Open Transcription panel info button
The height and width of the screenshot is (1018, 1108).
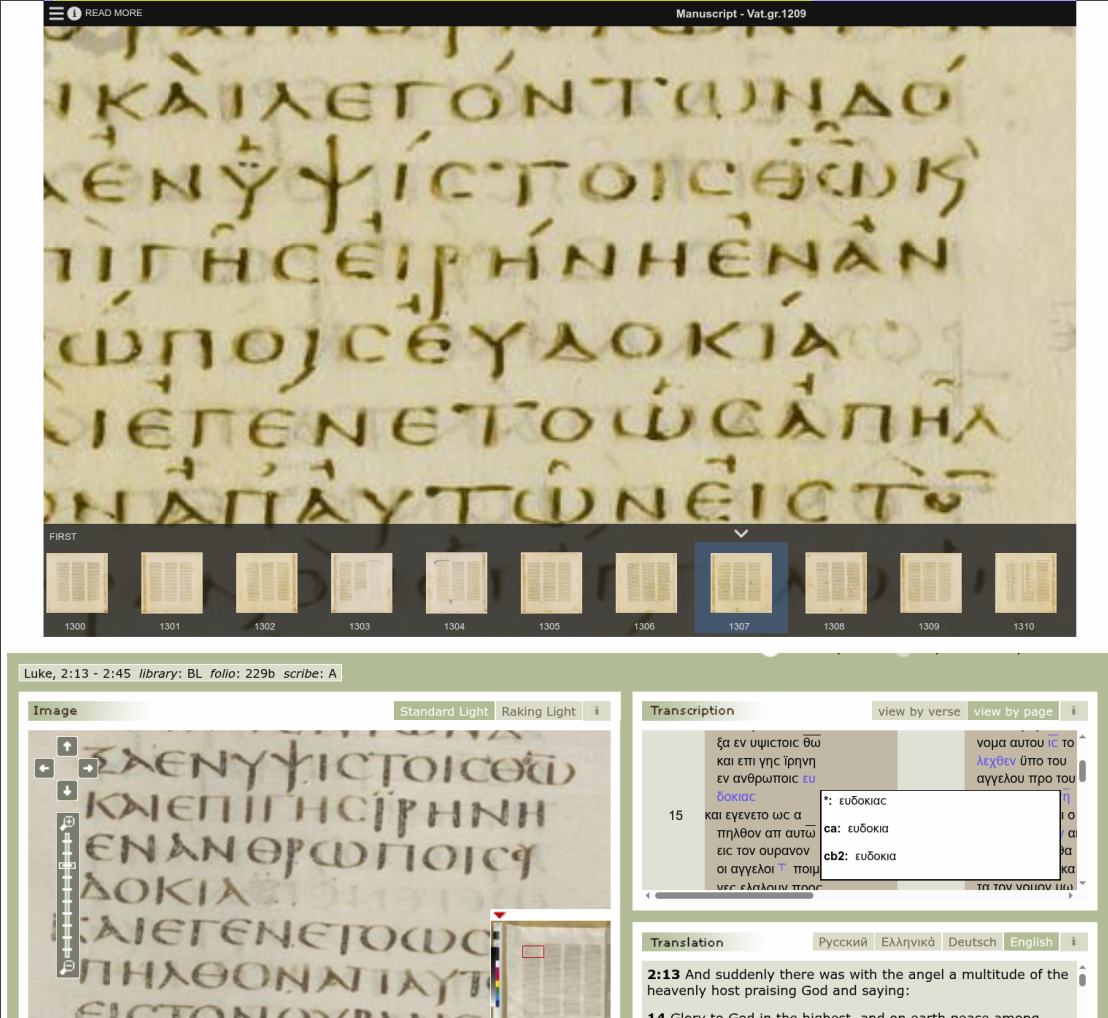point(1073,711)
